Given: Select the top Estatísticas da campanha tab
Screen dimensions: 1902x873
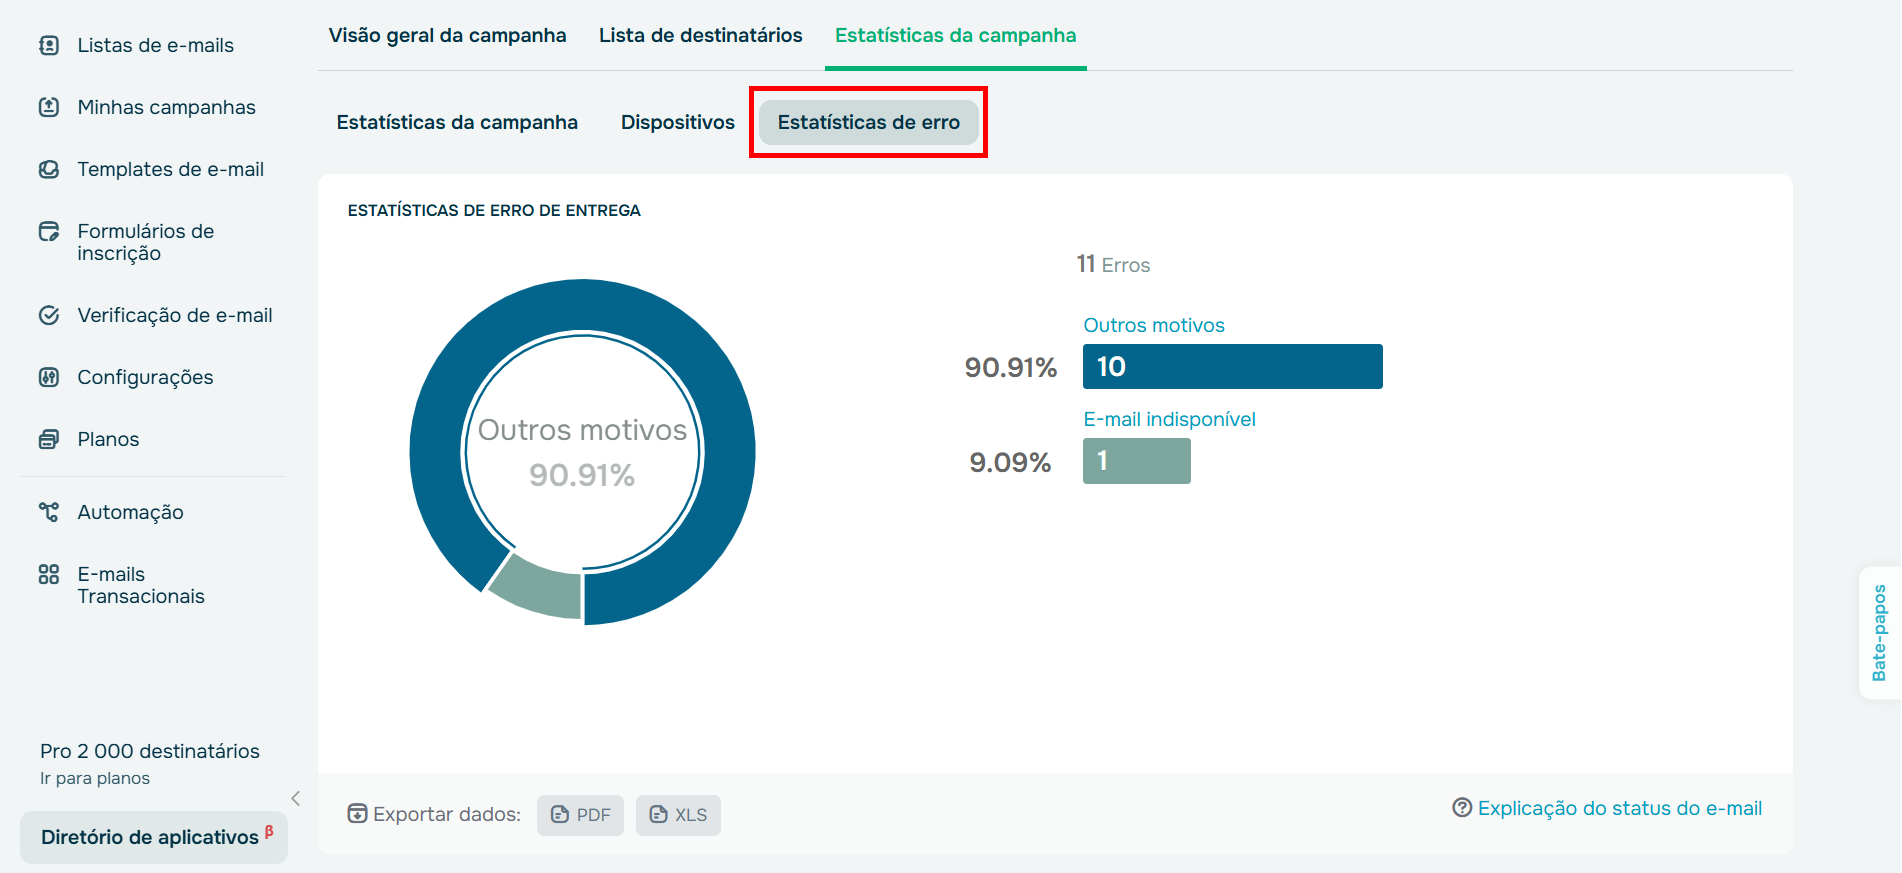Looking at the screenshot, I should (956, 35).
